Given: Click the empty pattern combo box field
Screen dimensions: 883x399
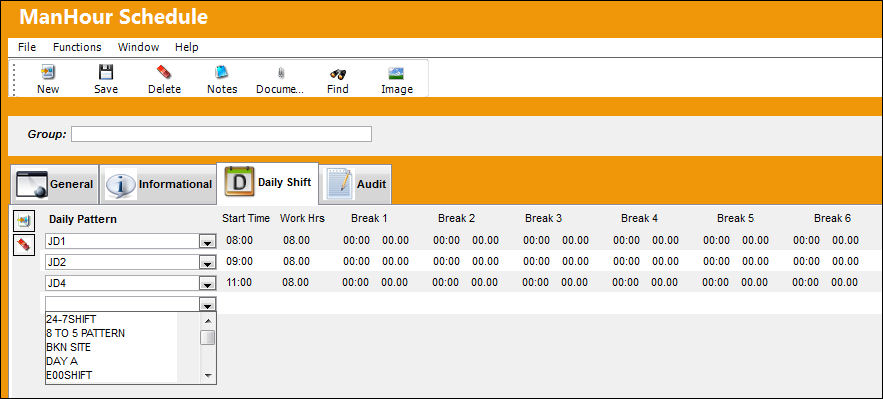Looking at the screenshot, I should pyautogui.click(x=123, y=304).
